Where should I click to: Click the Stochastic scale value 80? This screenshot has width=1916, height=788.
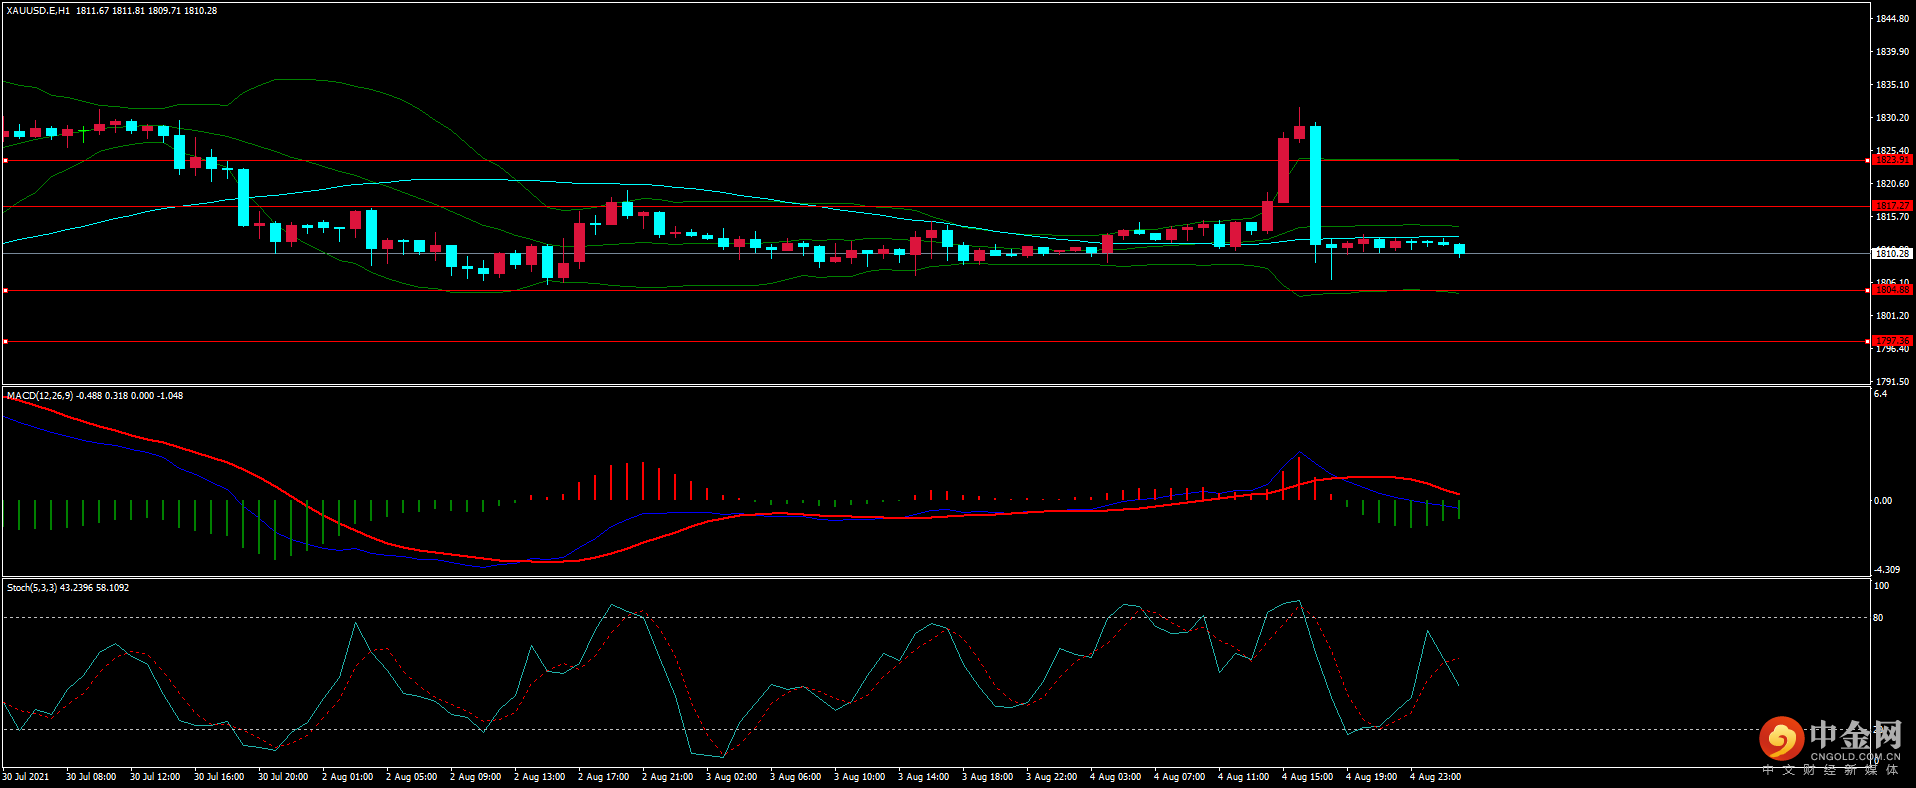pos(1878,618)
